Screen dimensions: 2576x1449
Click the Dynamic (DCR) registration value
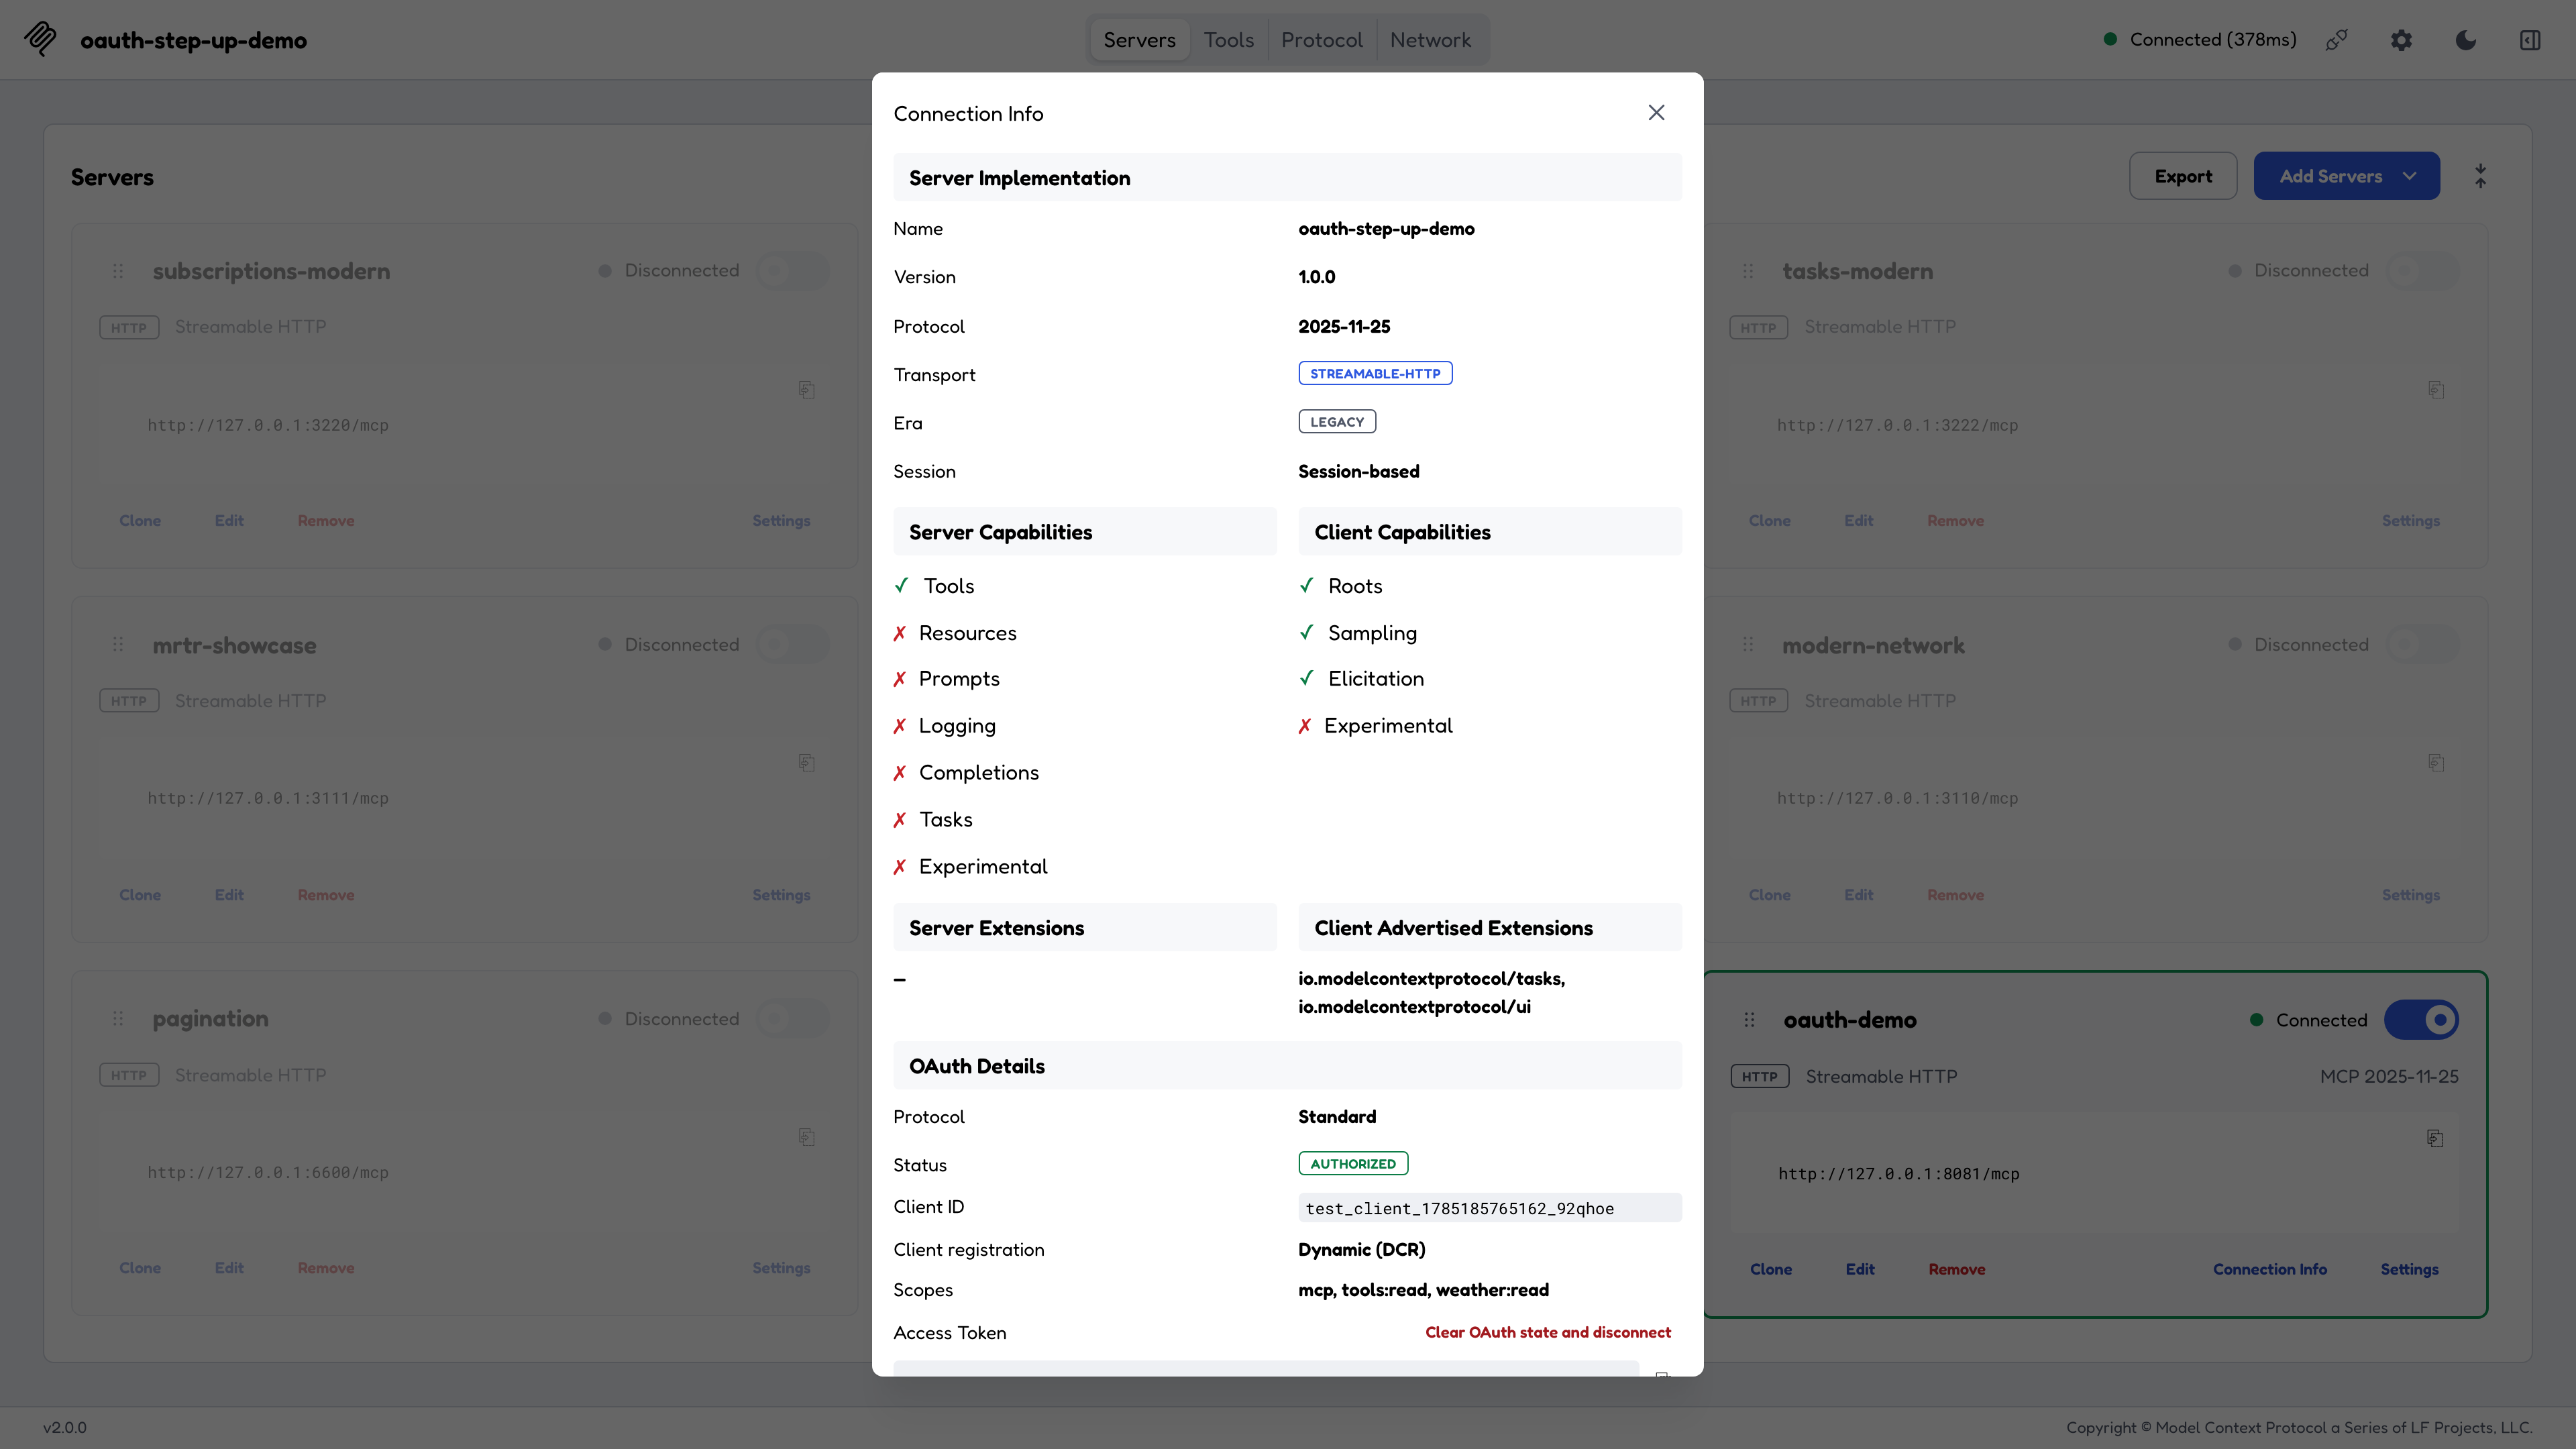[1361, 1250]
